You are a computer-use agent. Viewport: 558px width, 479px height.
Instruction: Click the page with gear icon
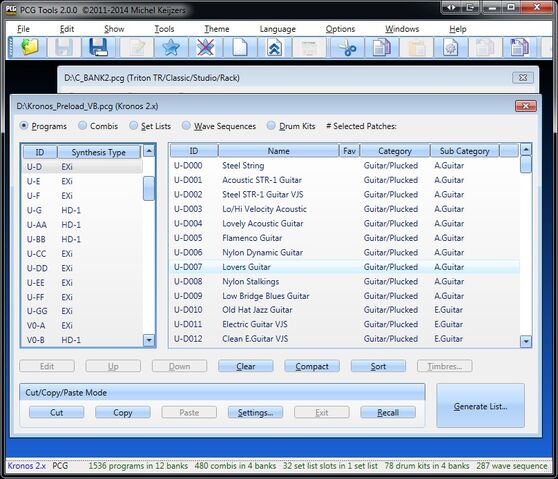tap(451, 47)
